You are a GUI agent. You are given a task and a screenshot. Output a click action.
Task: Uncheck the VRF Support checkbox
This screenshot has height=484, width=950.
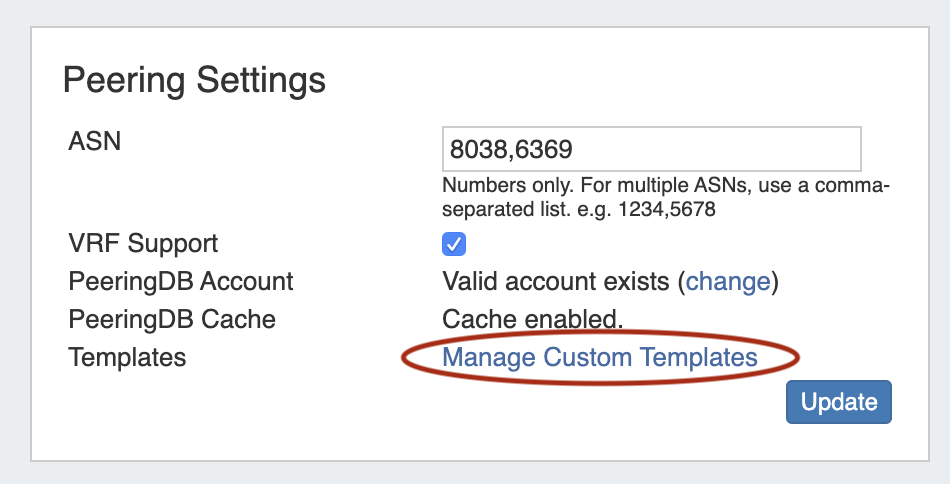pos(454,244)
